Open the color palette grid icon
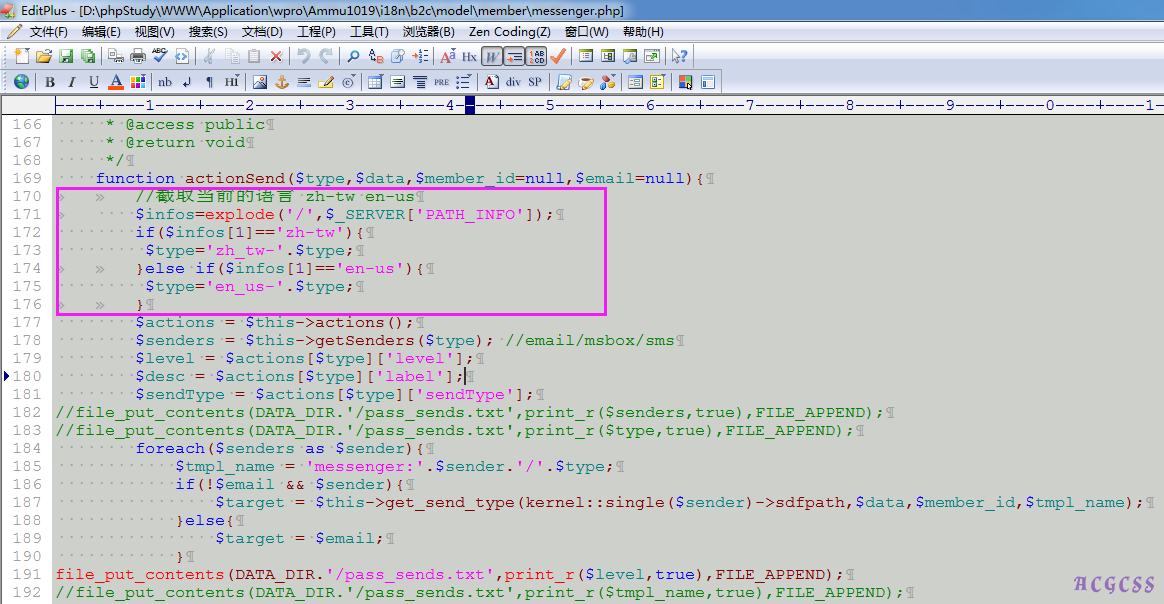Viewport: 1164px width, 604px height. tap(138, 82)
